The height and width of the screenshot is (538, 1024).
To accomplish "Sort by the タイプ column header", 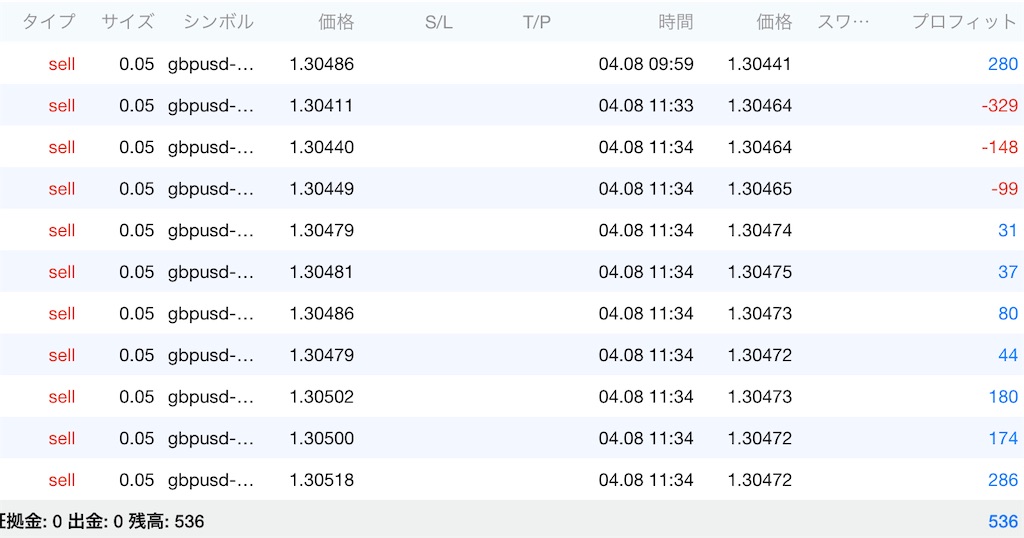I will (49, 22).
